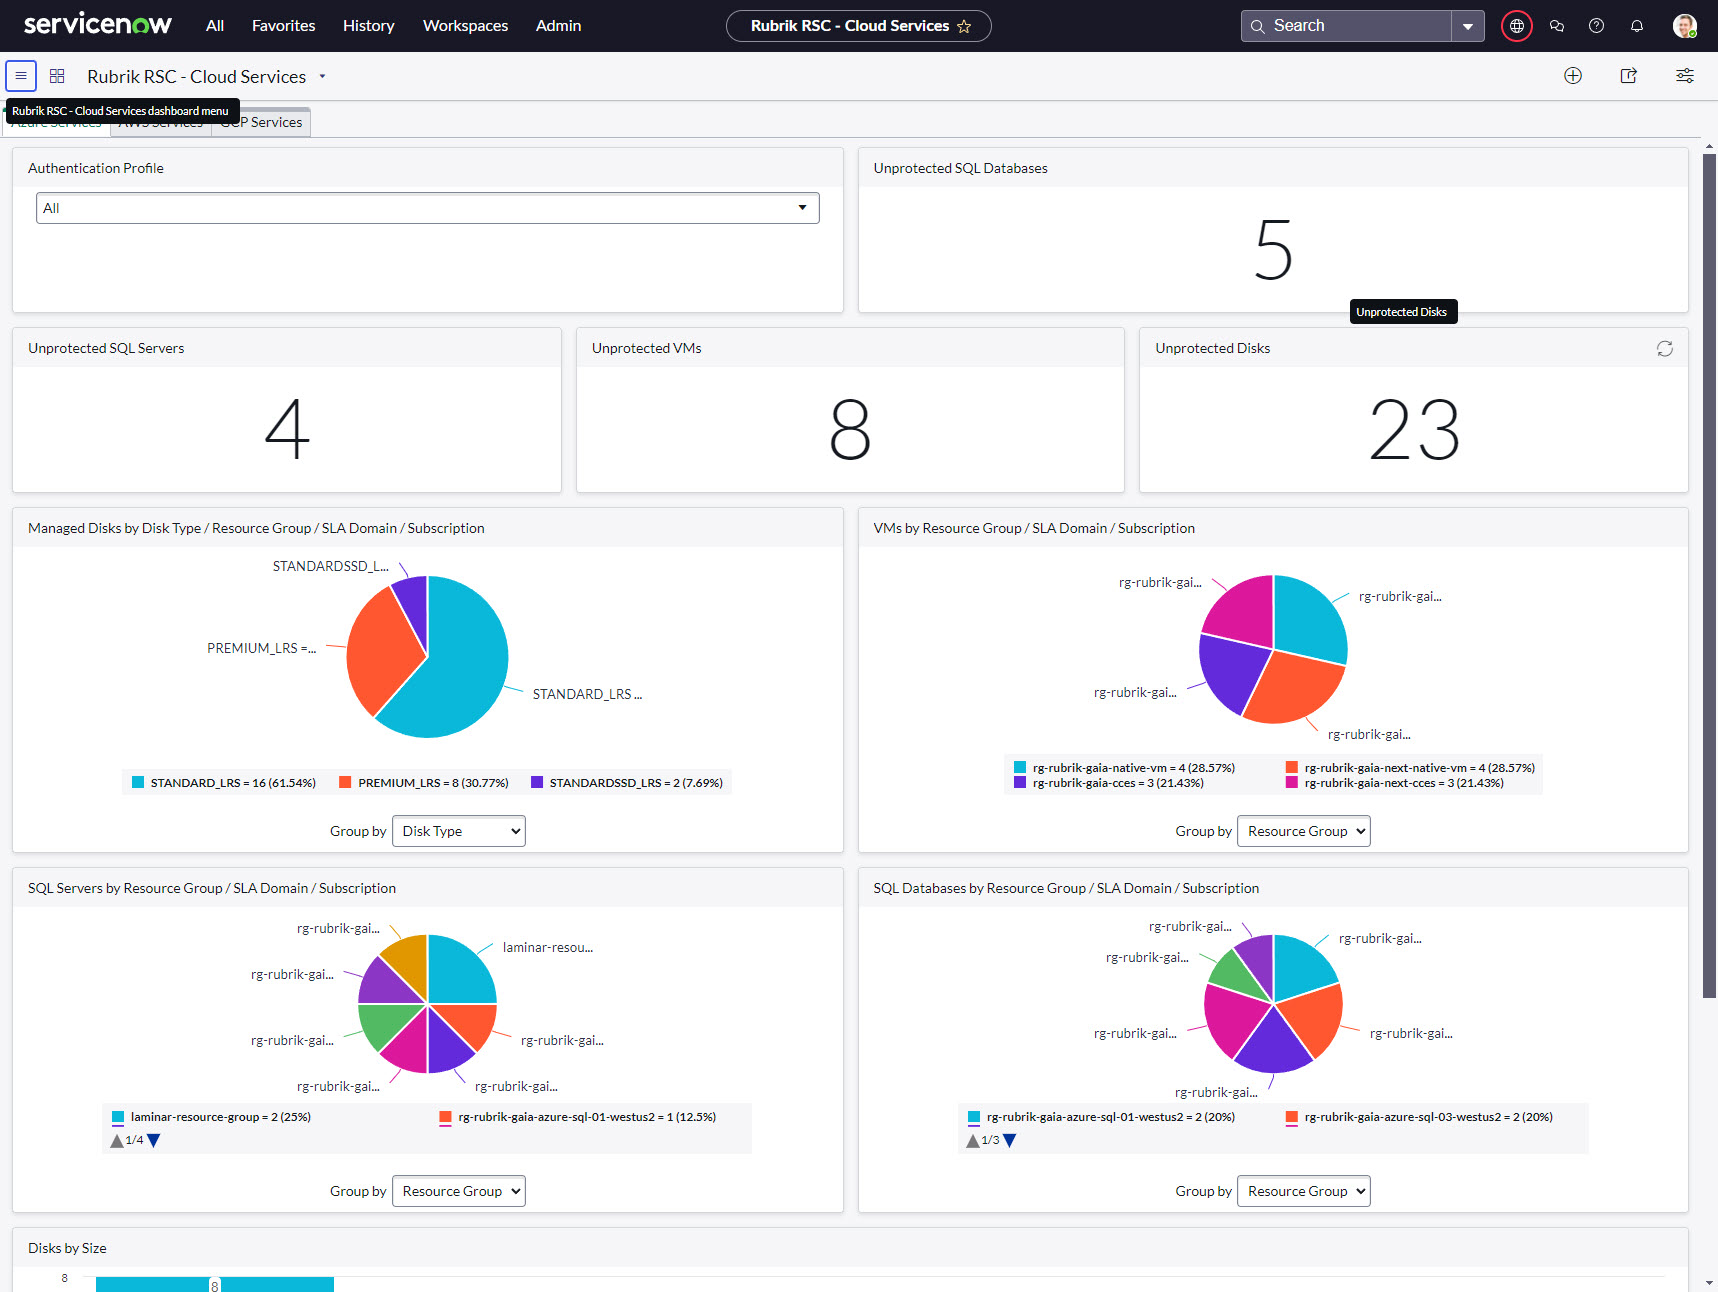Open the Unprotected Disks count 23

pos(1414,430)
